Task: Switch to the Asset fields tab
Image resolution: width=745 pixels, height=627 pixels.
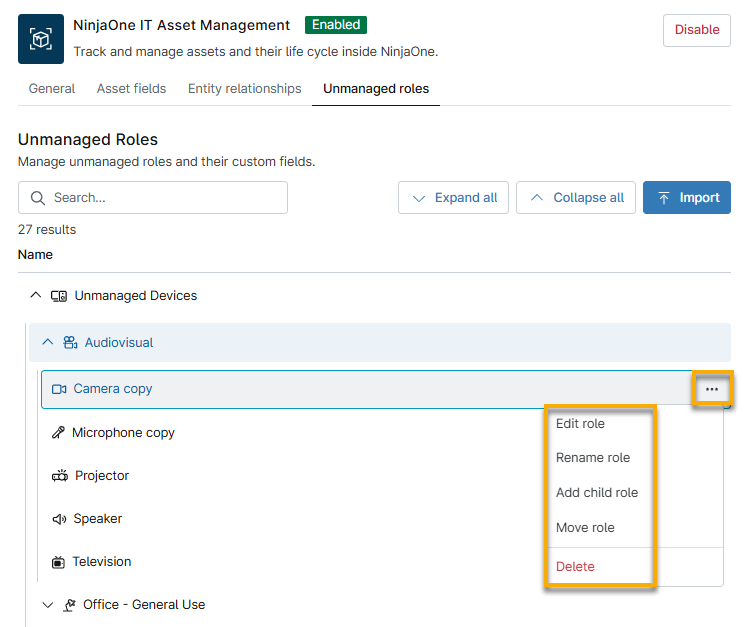Action: coord(131,89)
